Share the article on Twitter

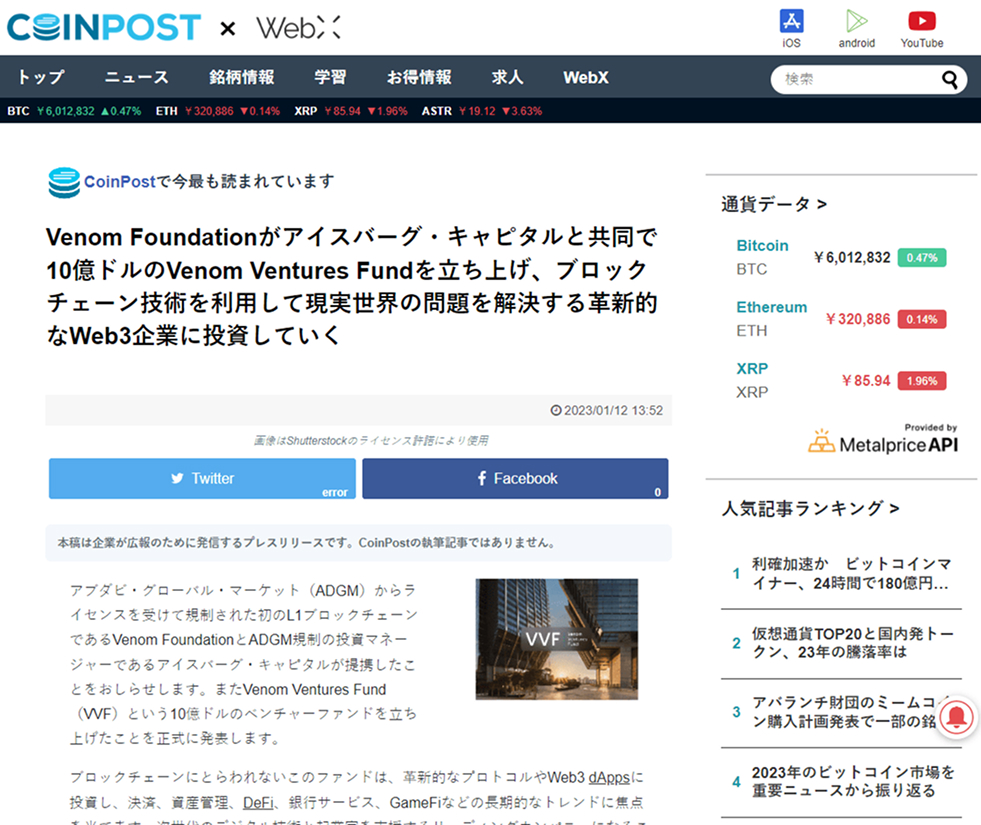click(x=202, y=478)
